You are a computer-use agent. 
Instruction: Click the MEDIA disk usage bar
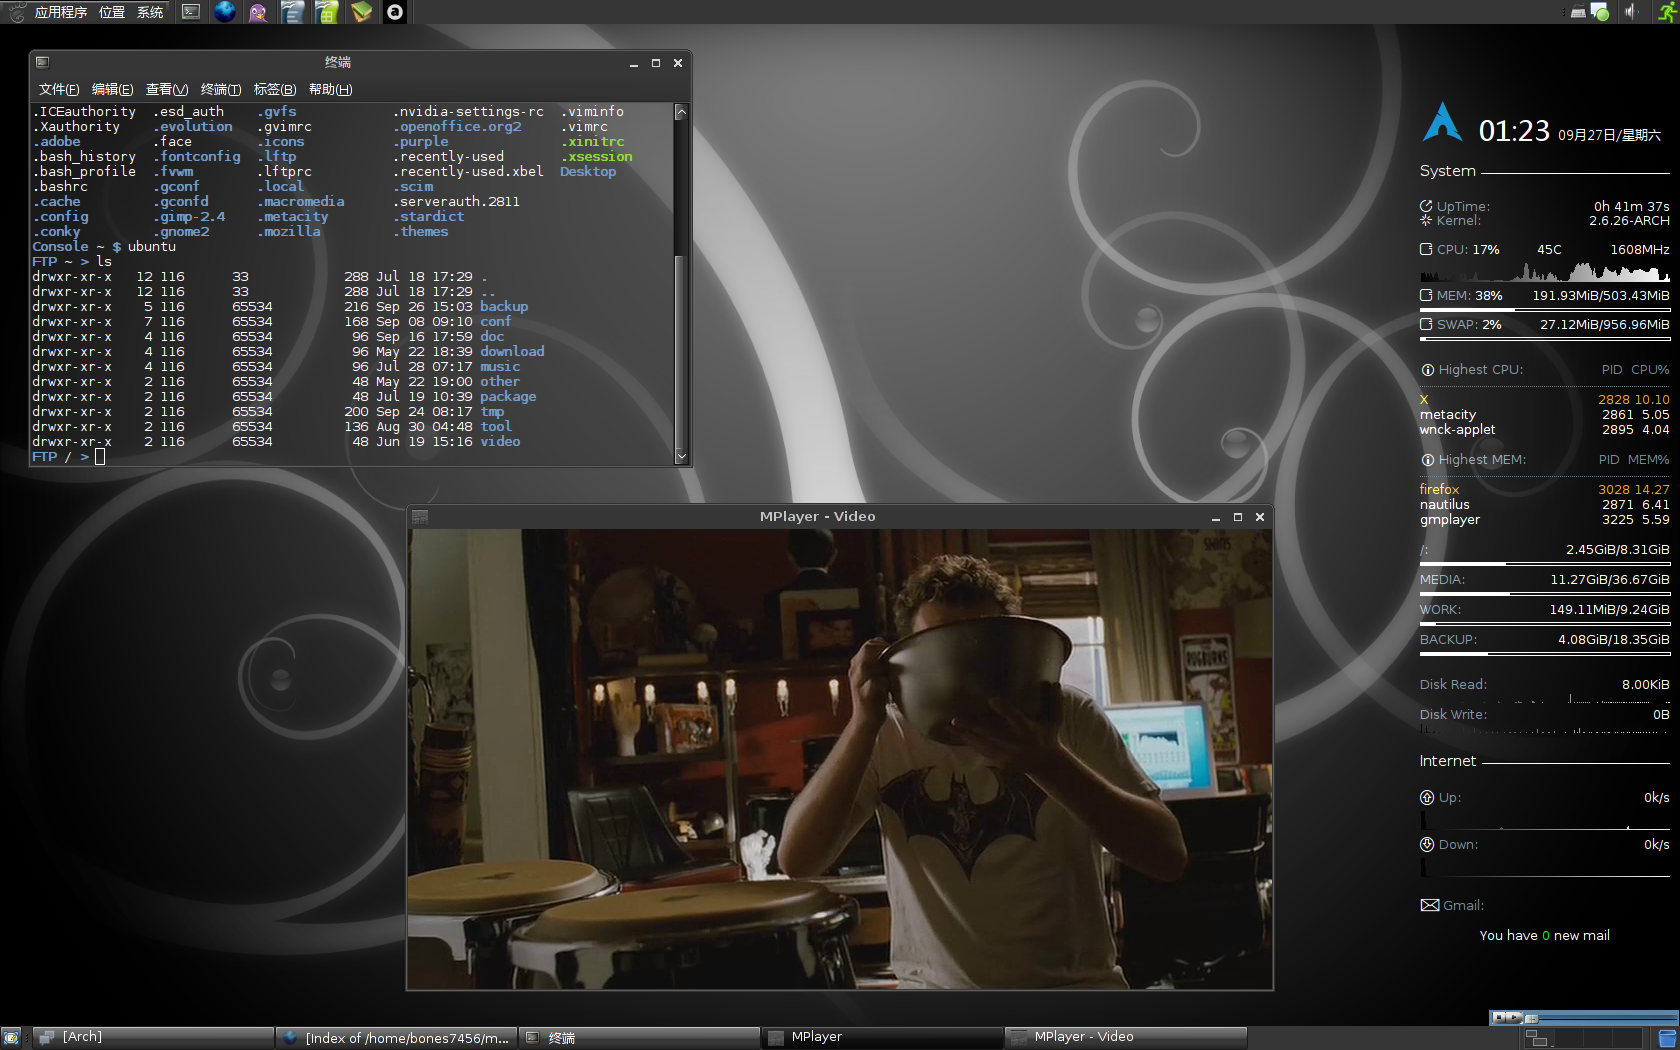tap(1544, 593)
